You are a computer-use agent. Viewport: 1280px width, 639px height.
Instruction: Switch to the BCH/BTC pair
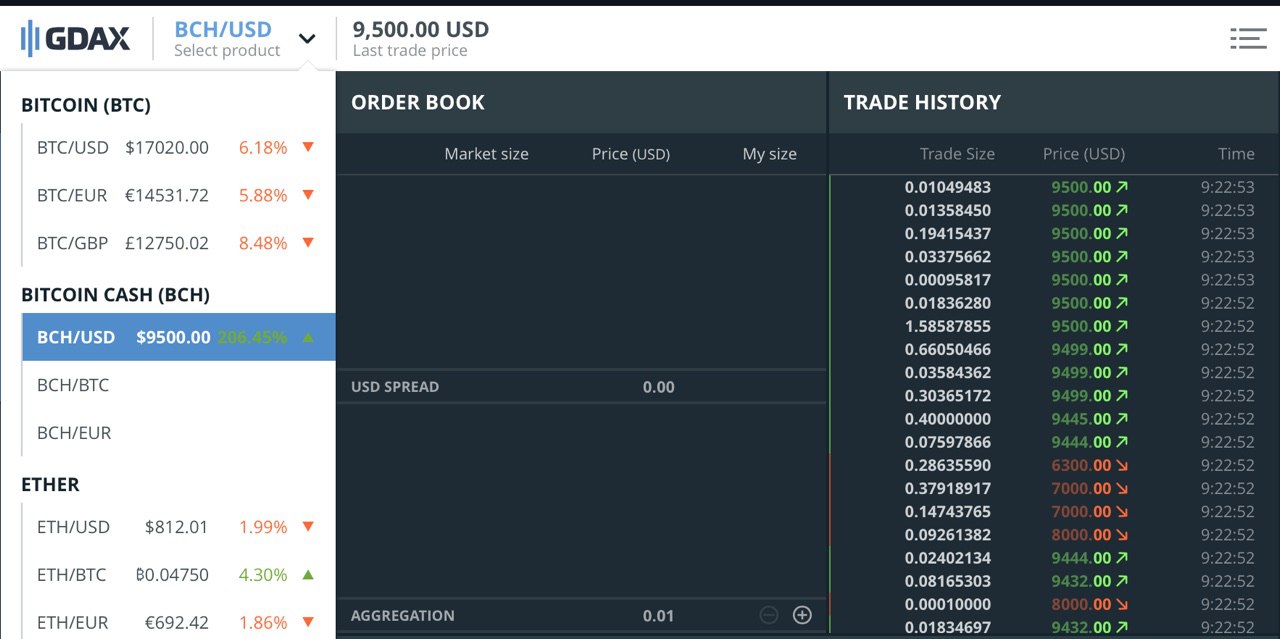click(179, 385)
